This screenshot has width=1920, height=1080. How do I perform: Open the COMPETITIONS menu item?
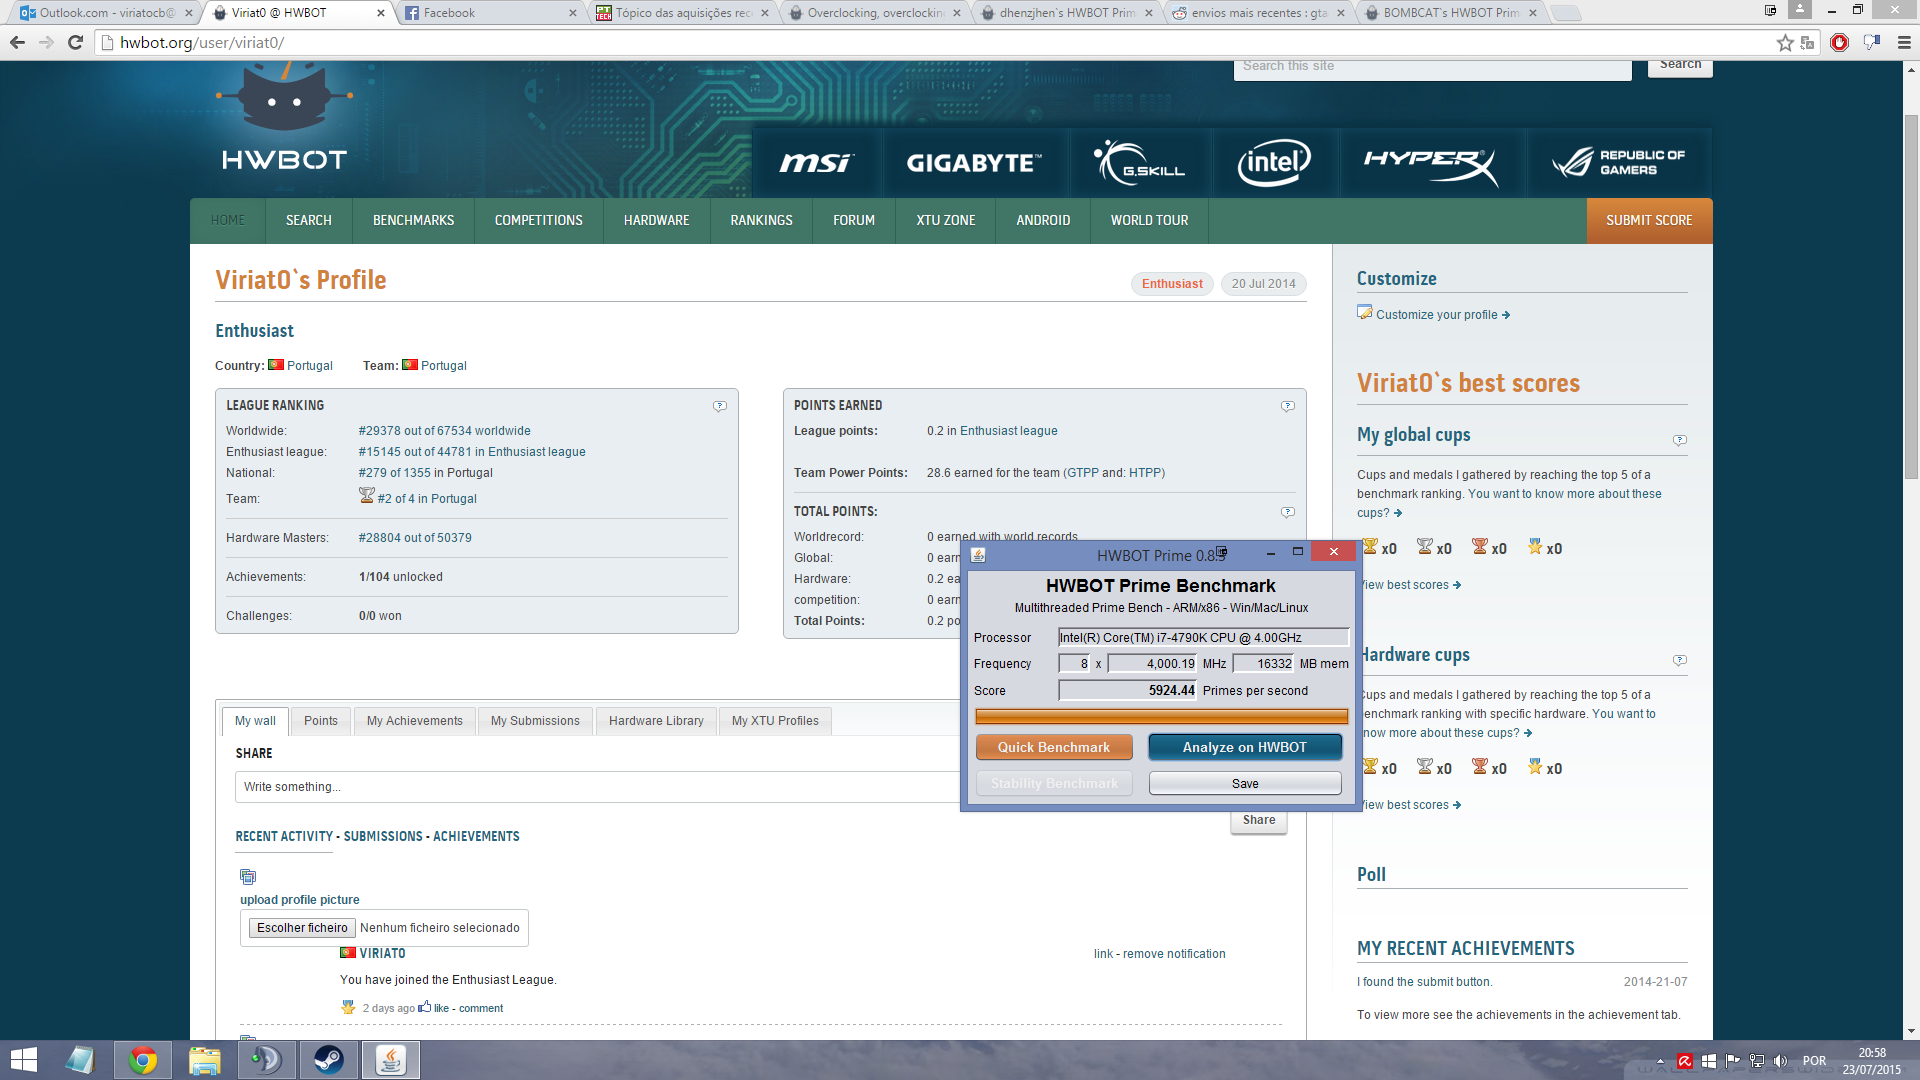tap(539, 220)
